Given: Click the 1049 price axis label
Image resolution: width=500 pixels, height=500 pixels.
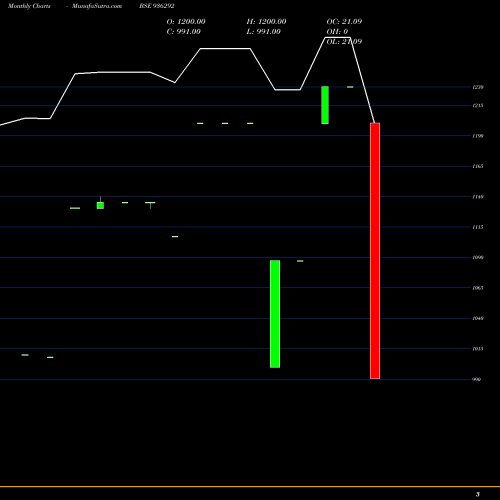Looking at the screenshot, I should pos(478,319).
